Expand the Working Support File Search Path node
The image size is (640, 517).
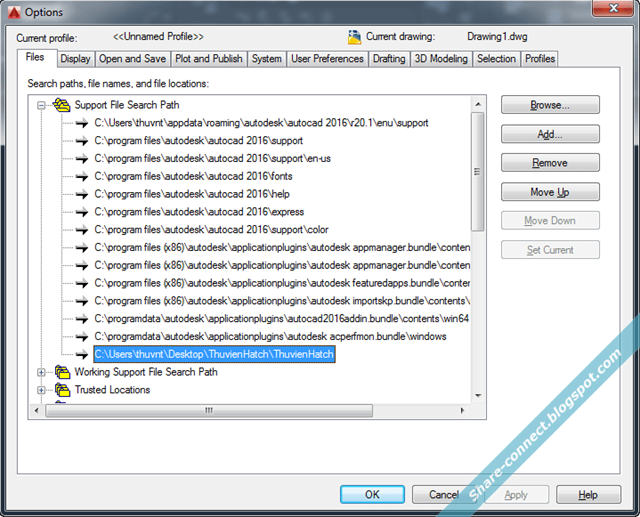[x=41, y=372]
